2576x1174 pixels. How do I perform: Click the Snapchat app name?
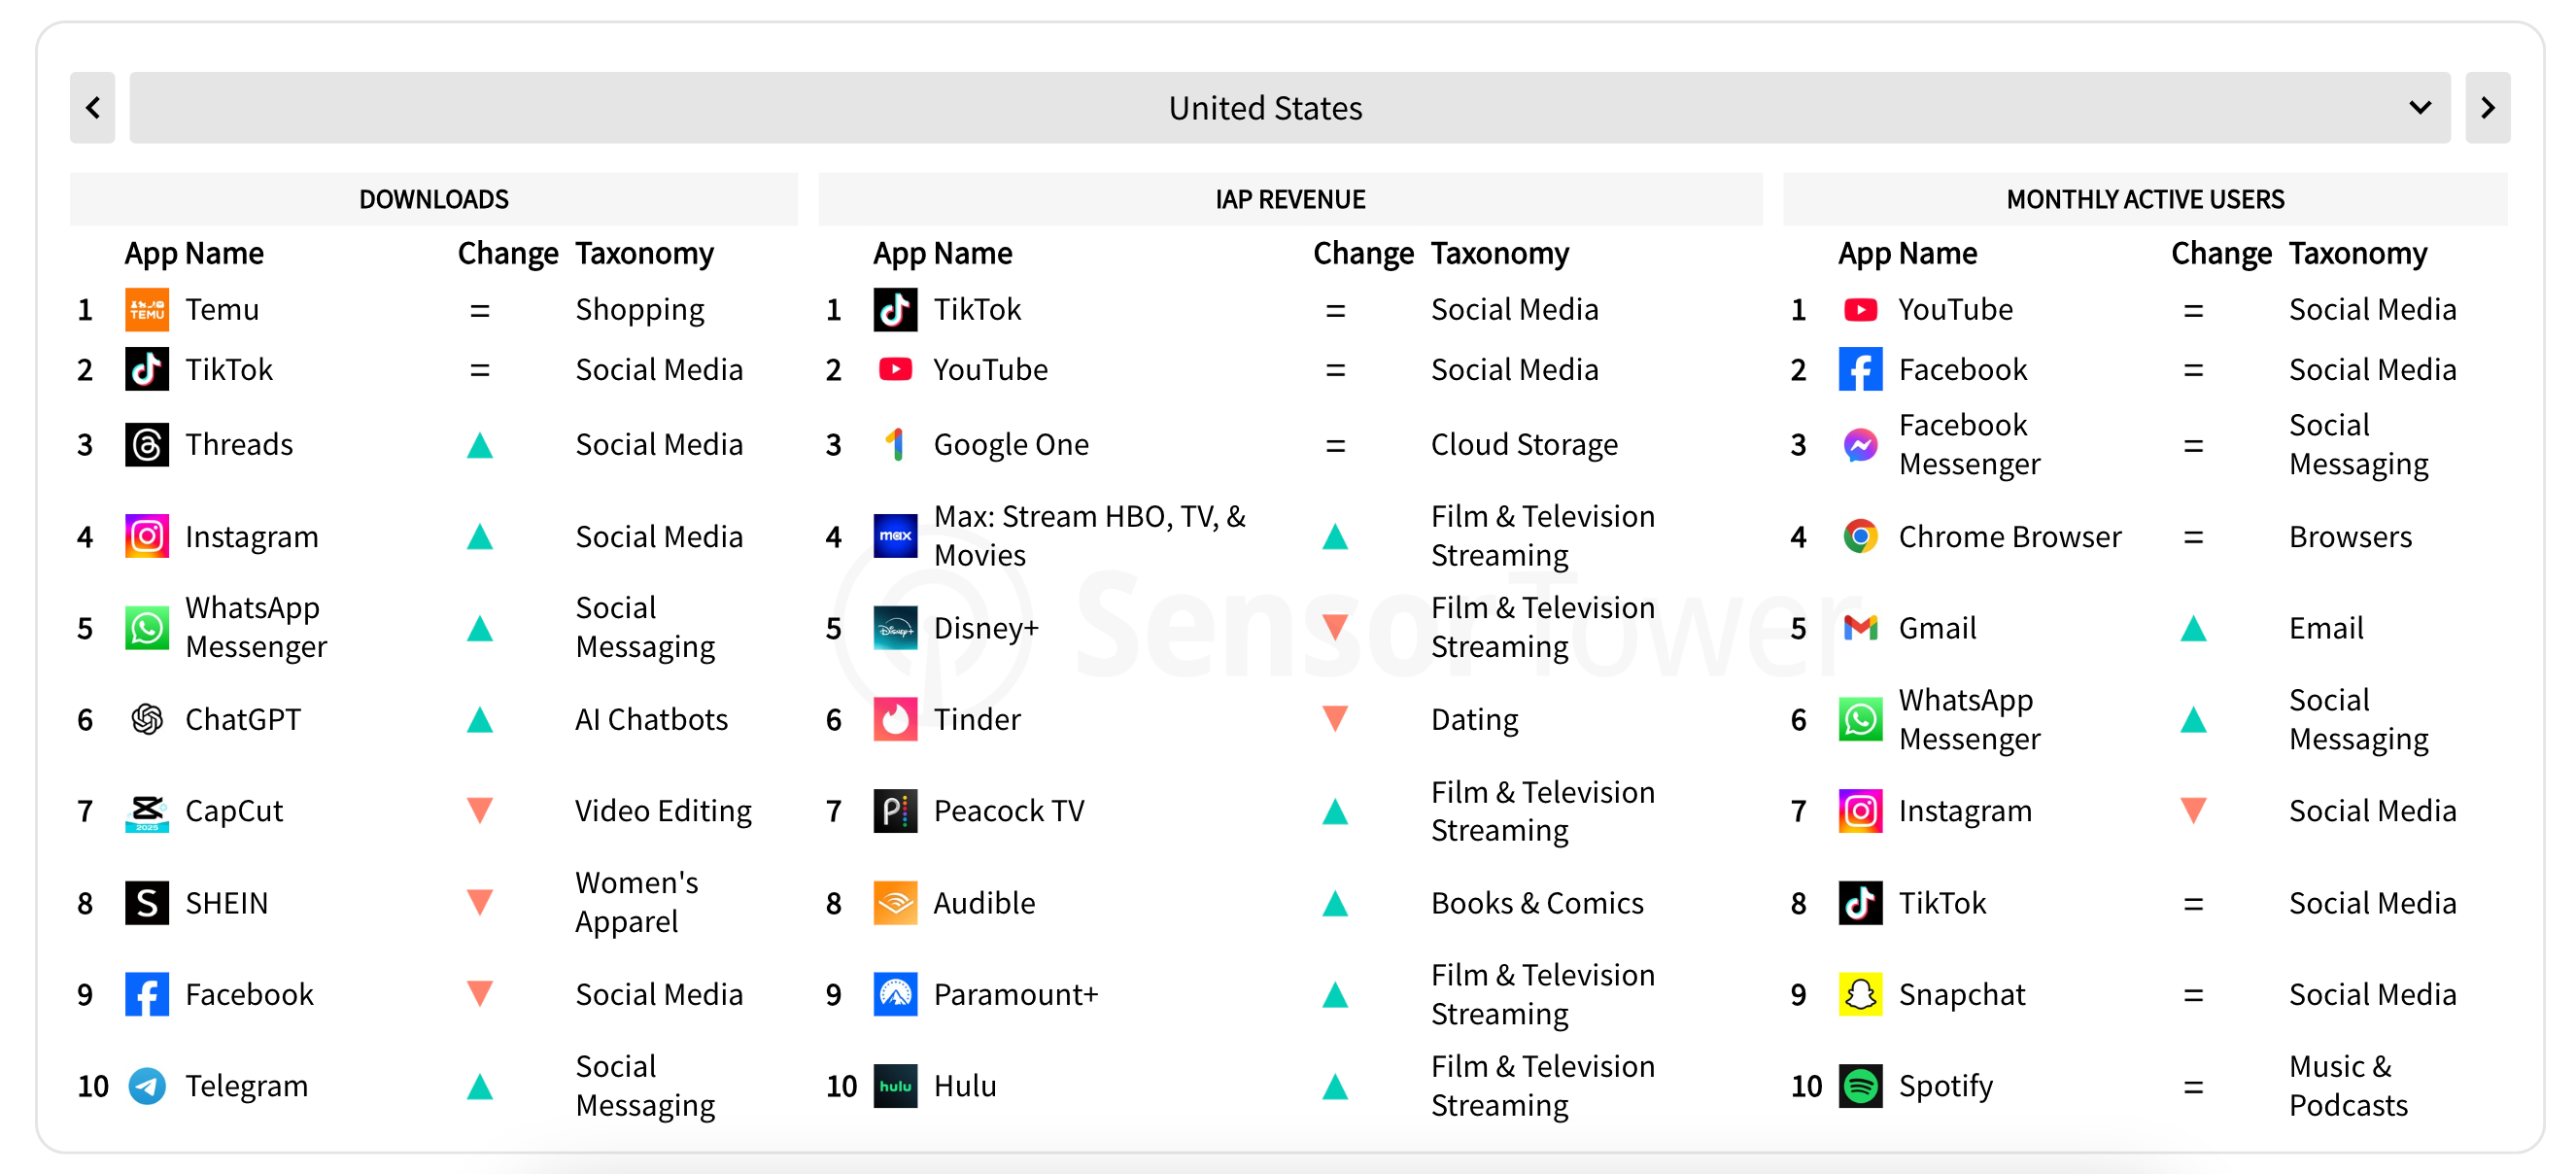coord(1961,996)
